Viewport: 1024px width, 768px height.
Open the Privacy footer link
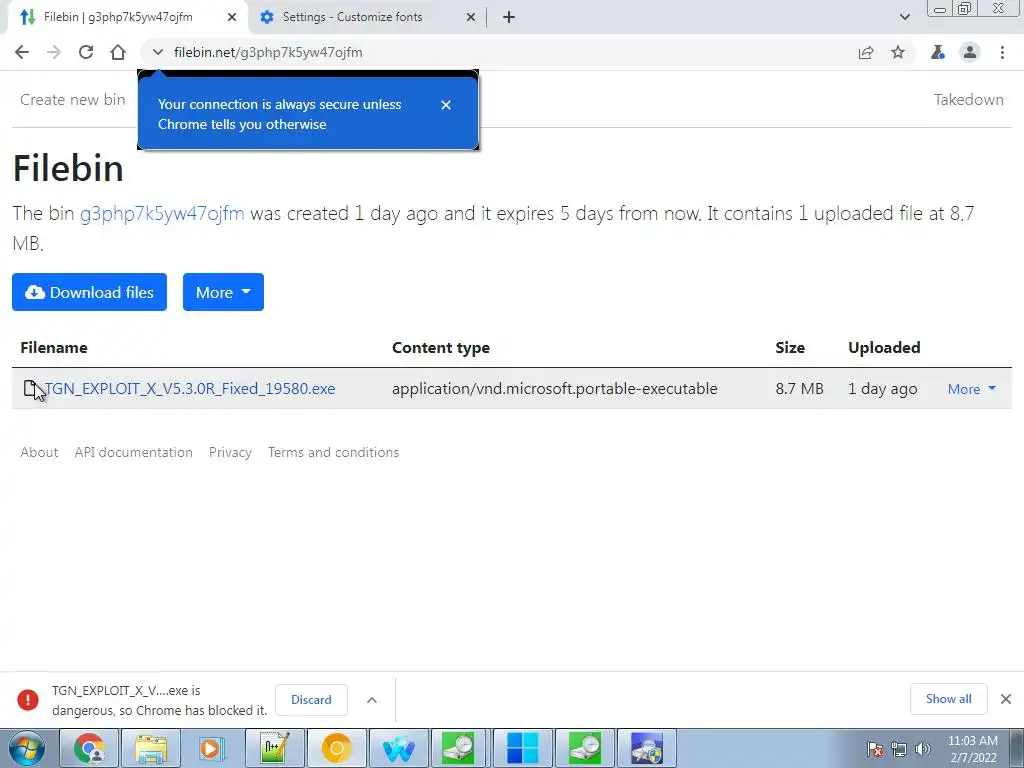[230, 452]
